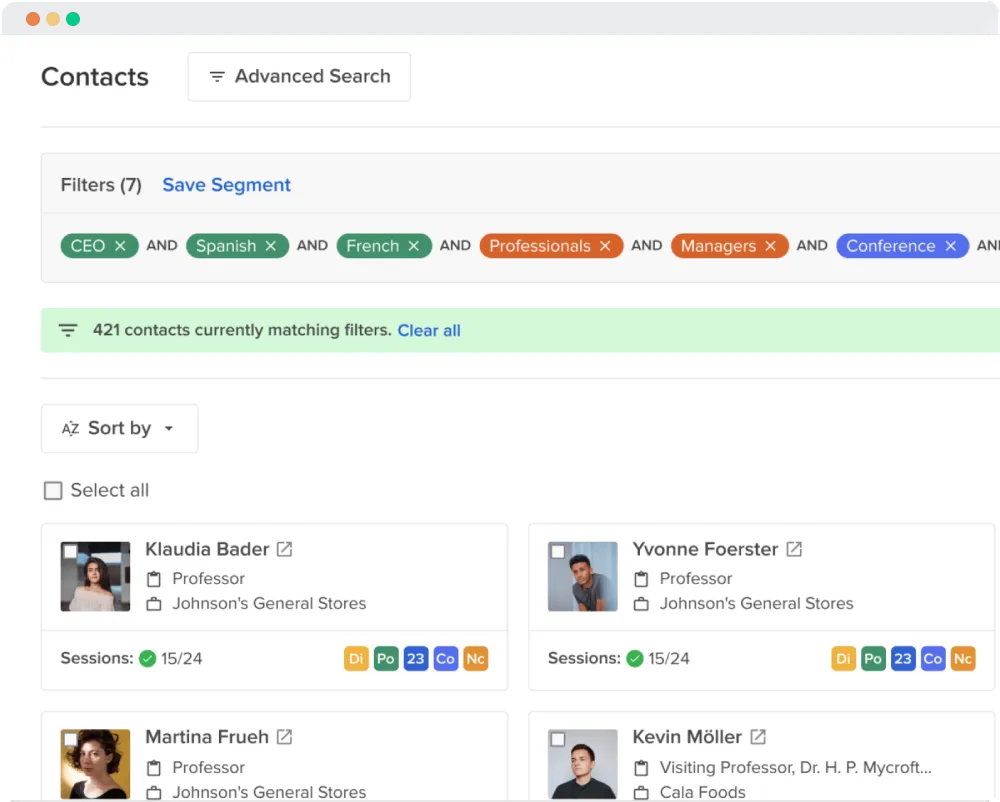Click the green session checkmark on Yvonne Foerster's card
The height and width of the screenshot is (802, 1000).
point(635,659)
